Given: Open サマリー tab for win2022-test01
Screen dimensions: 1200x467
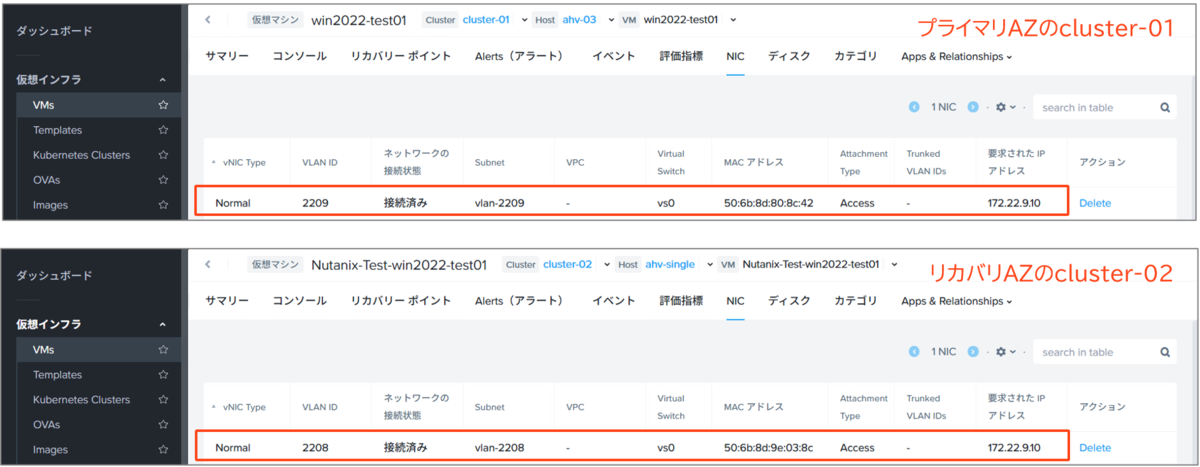Looking at the screenshot, I should [x=227, y=57].
